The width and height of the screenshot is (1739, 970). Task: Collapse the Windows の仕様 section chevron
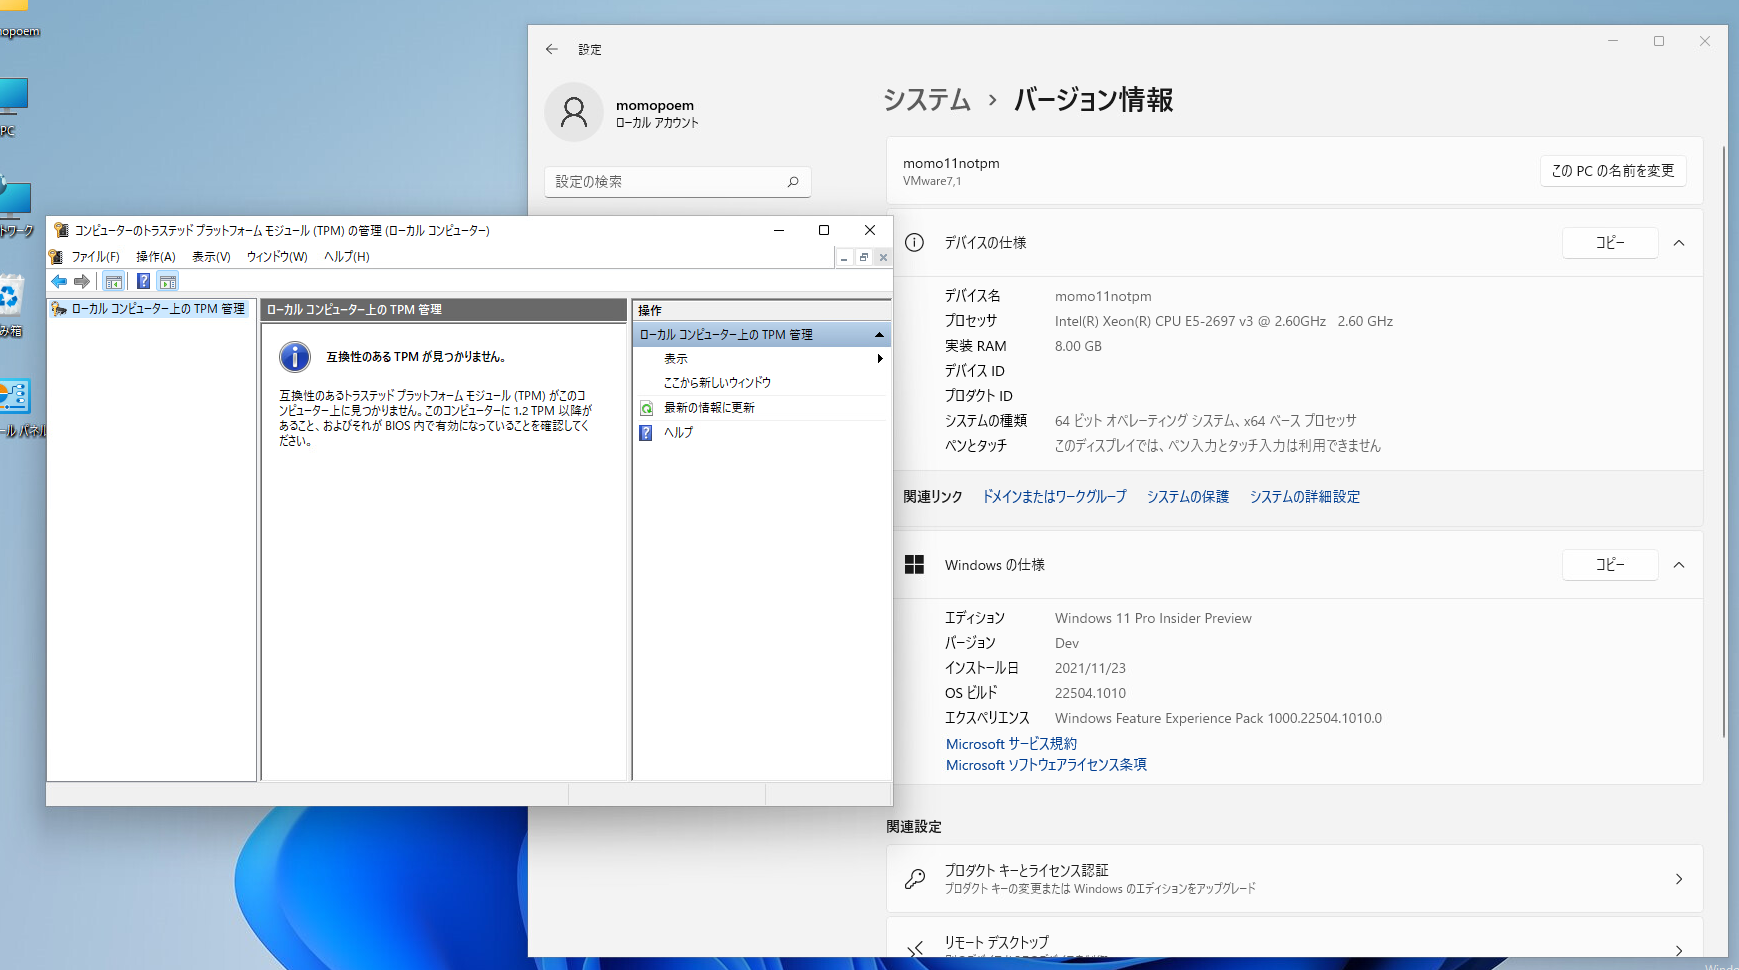[1679, 565]
